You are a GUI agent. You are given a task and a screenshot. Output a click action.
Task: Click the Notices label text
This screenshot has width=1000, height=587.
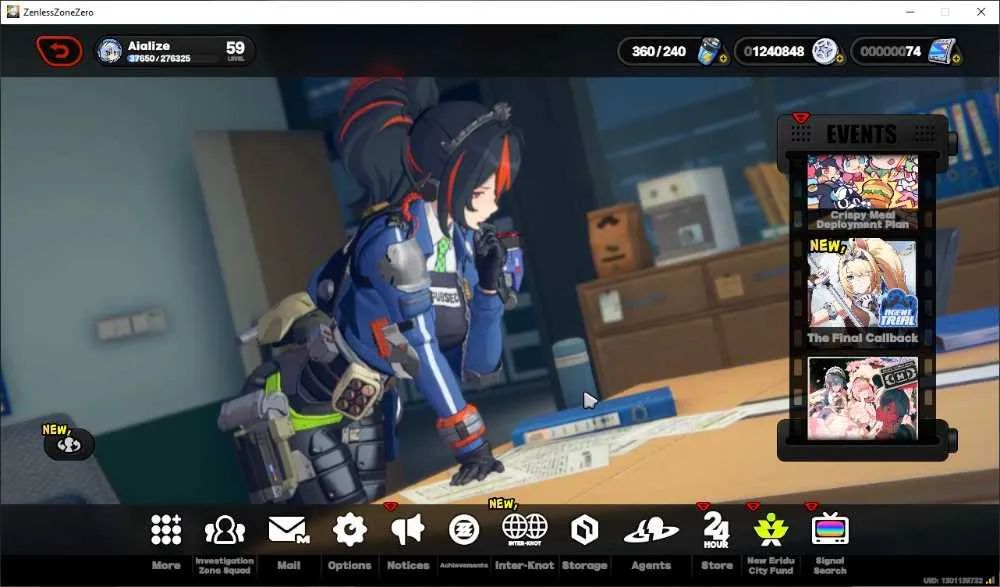coord(408,565)
